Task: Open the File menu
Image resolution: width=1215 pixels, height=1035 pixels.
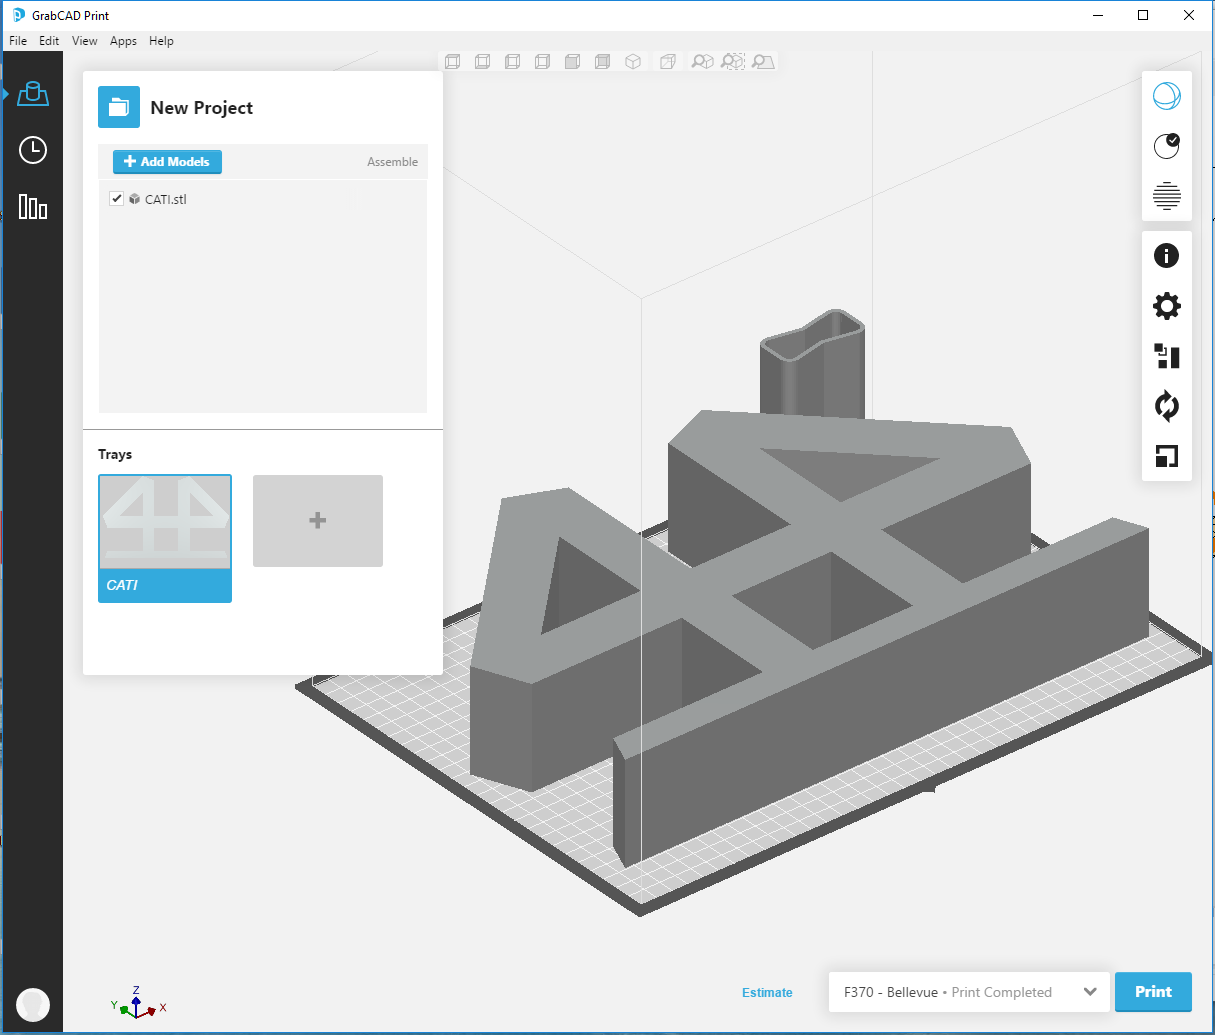Action: coord(18,41)
